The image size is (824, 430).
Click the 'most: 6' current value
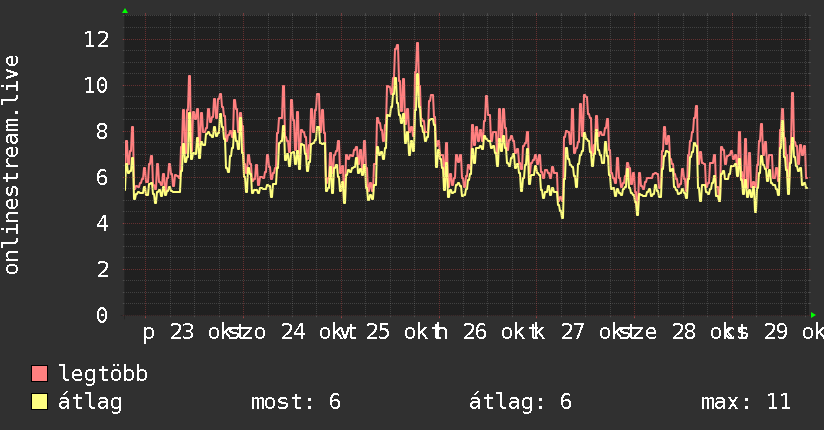(x=296, y=402)
